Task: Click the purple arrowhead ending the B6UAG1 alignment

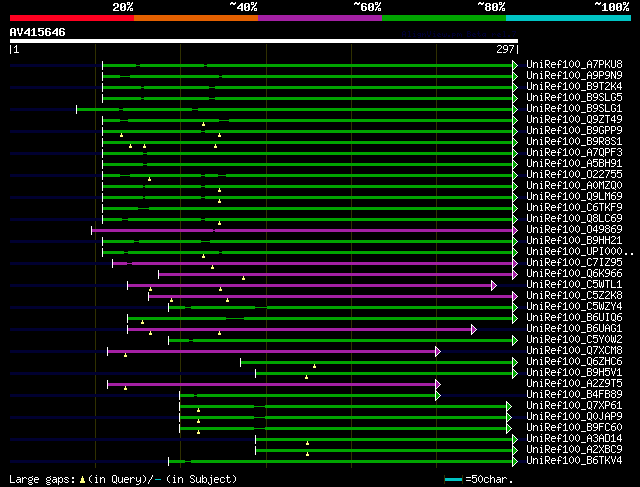Action: tap(474, 329)
